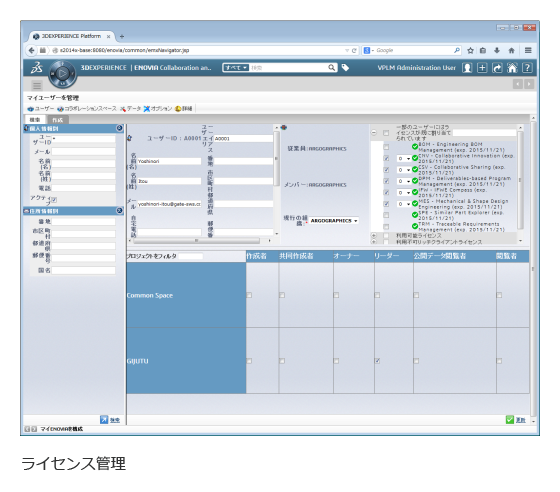Uncheck the DPM Deliverables-based Program license box
Image resolution: width=560 pixels, height=492 pixels.
pos(386,181)
